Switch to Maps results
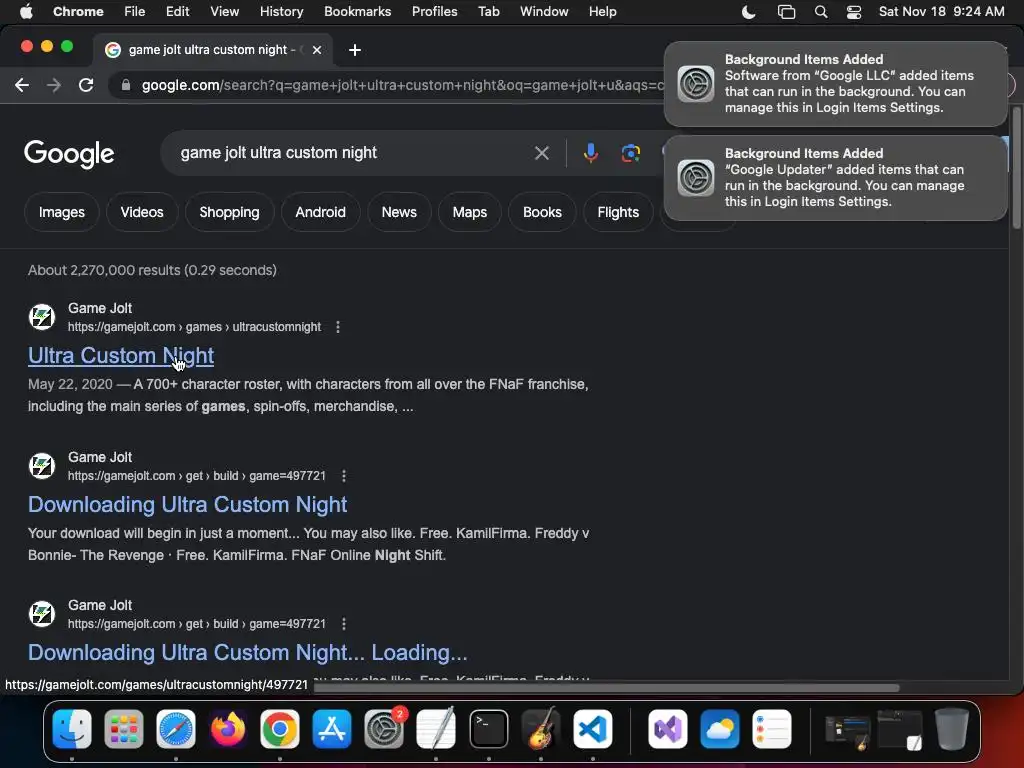The width and height of the screenshot is (1024, 768). (x=470, y=212)
